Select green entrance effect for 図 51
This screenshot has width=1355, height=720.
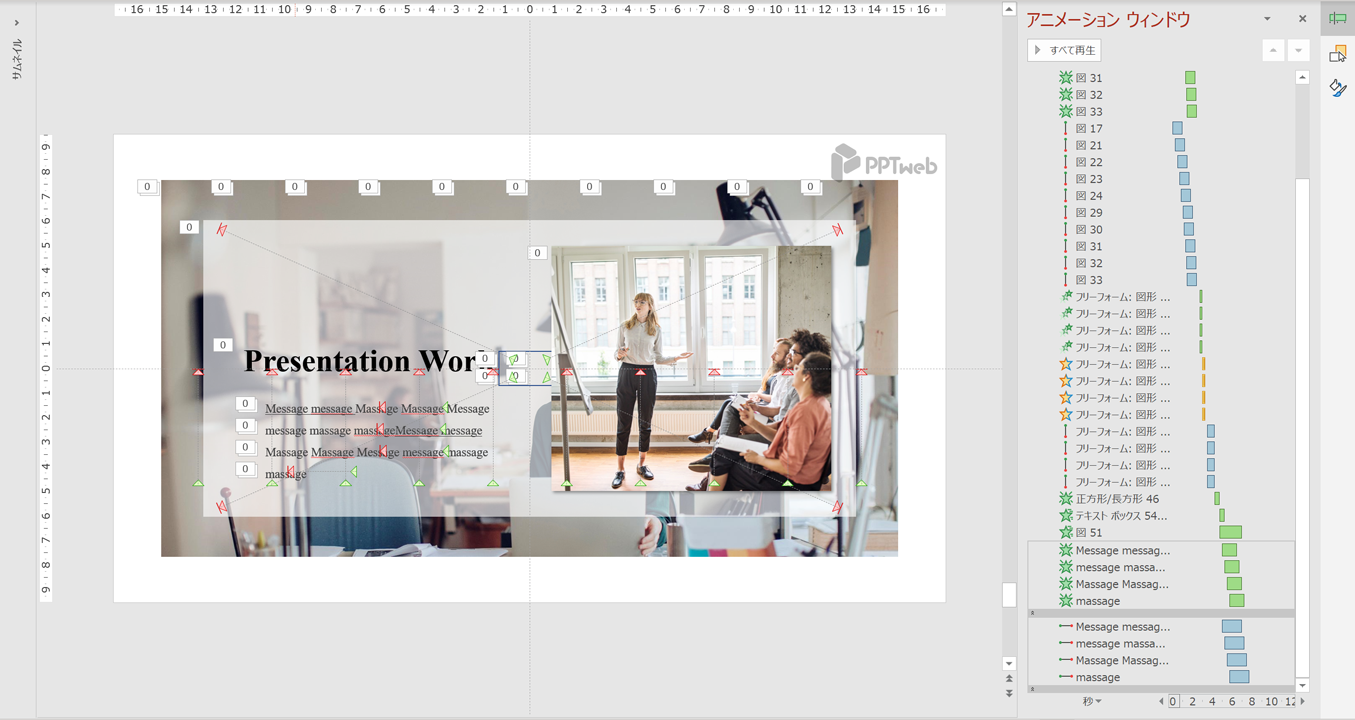(1066, 533)
